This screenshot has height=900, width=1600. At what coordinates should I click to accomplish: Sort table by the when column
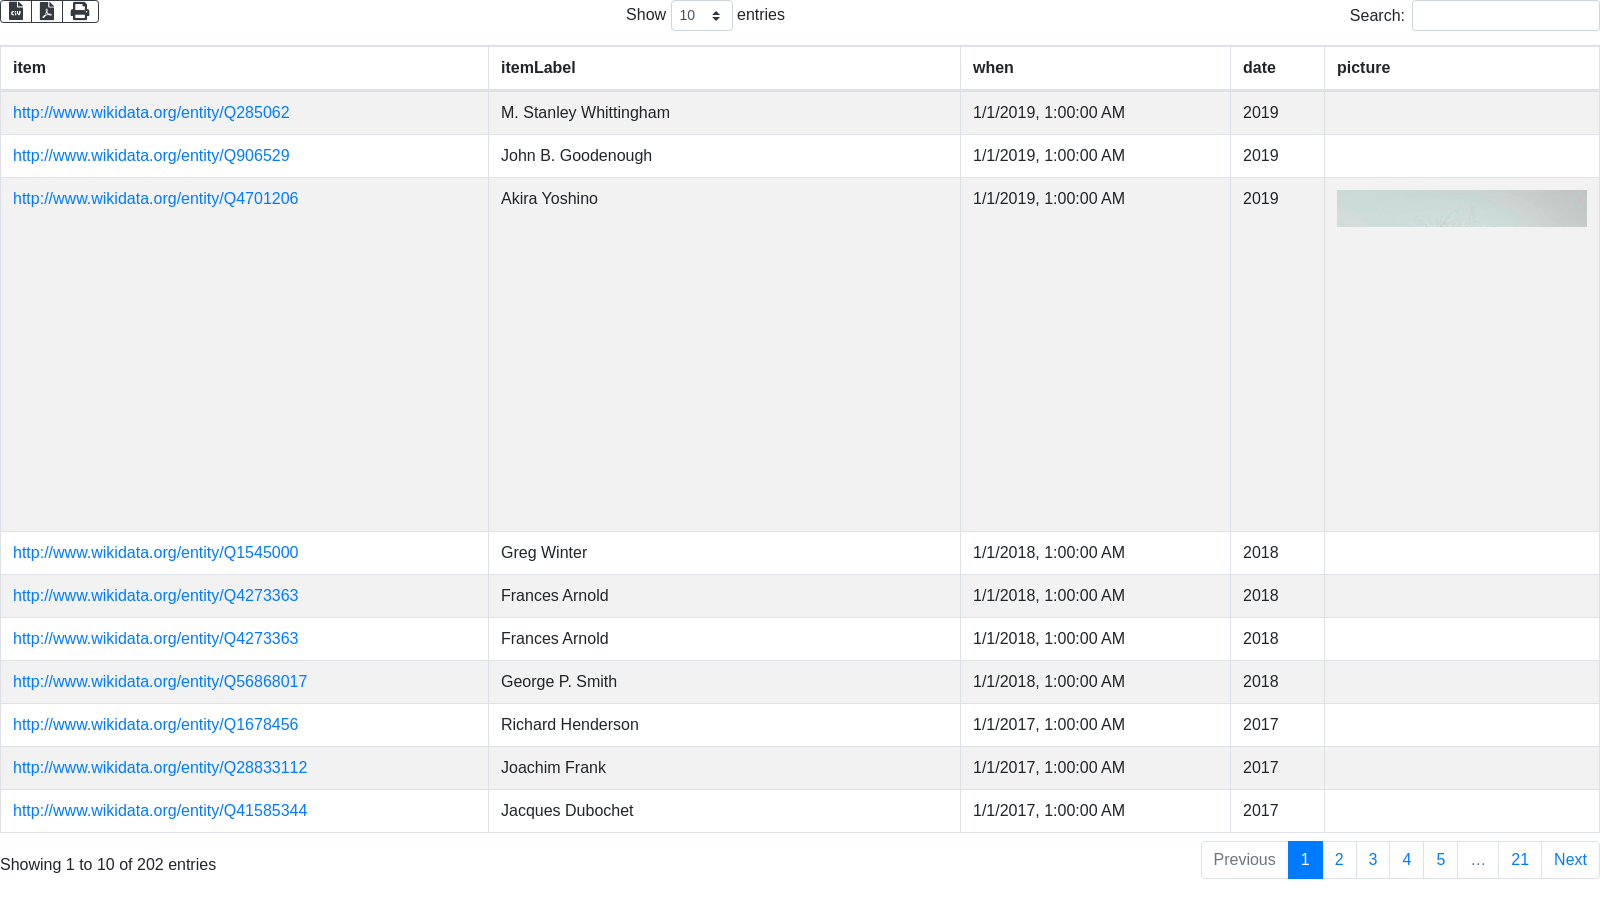coord(993,68)
